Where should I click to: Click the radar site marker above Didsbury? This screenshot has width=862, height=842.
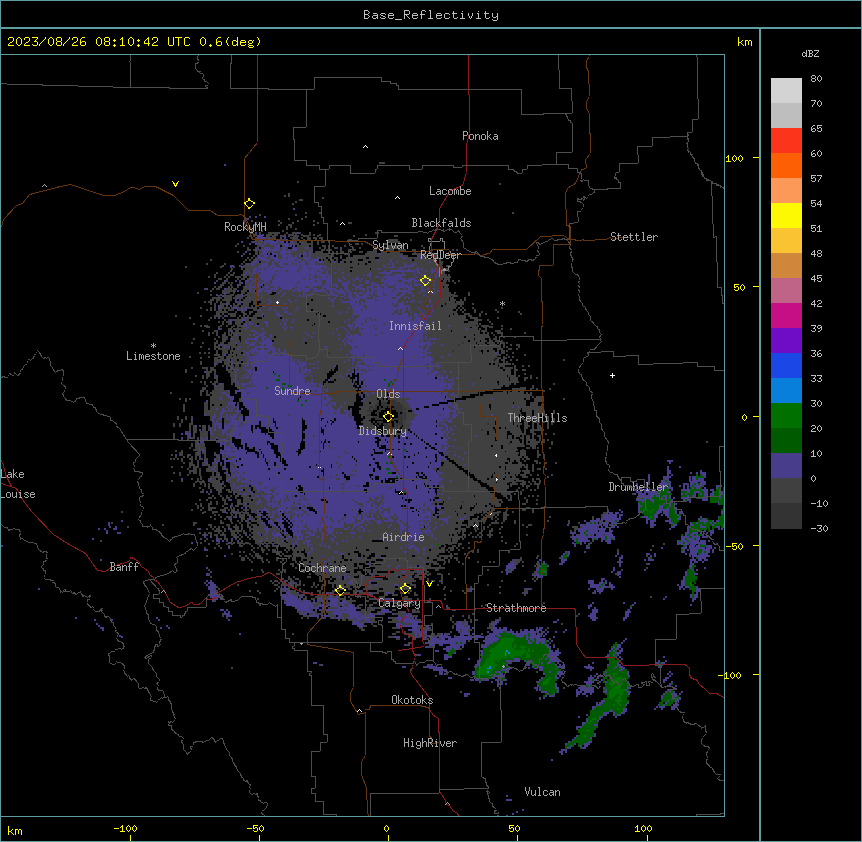(388, 416)
